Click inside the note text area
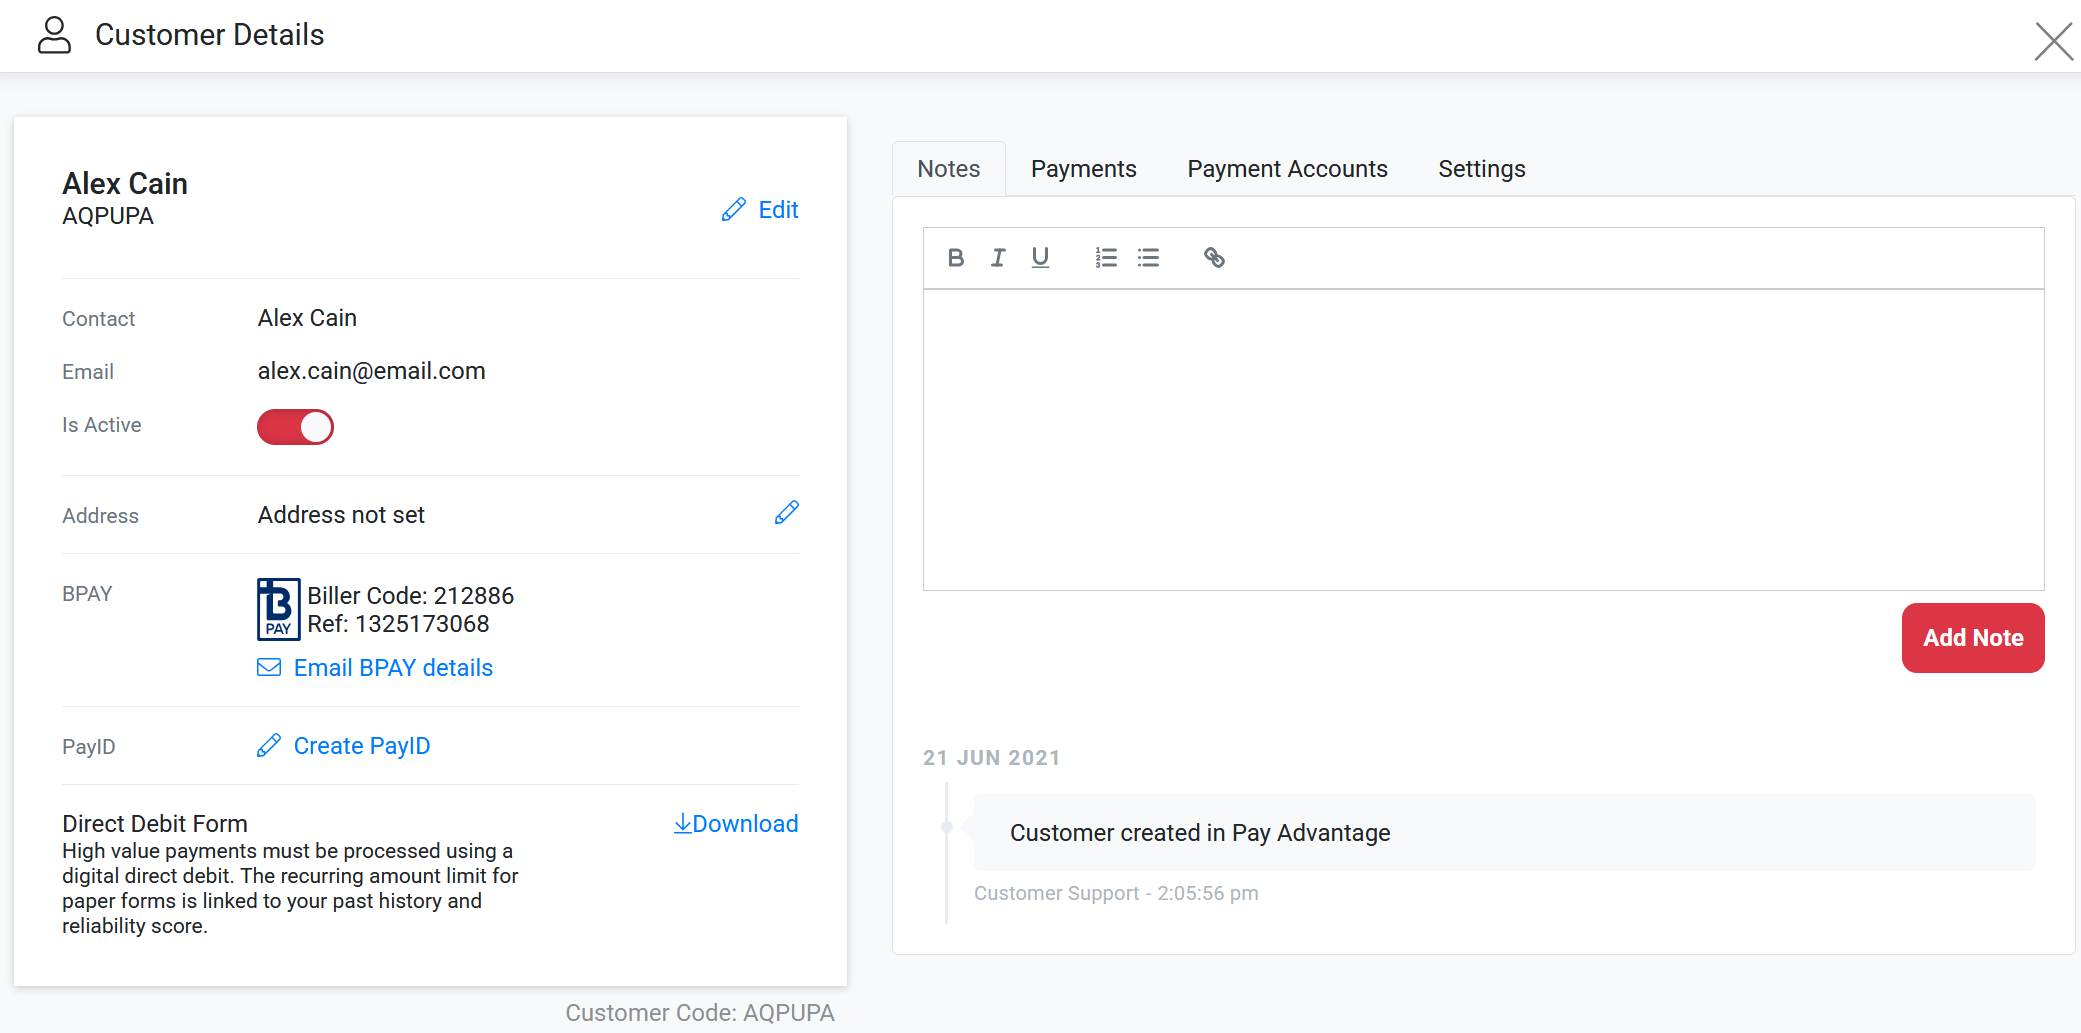 (x=1482, y=440)
